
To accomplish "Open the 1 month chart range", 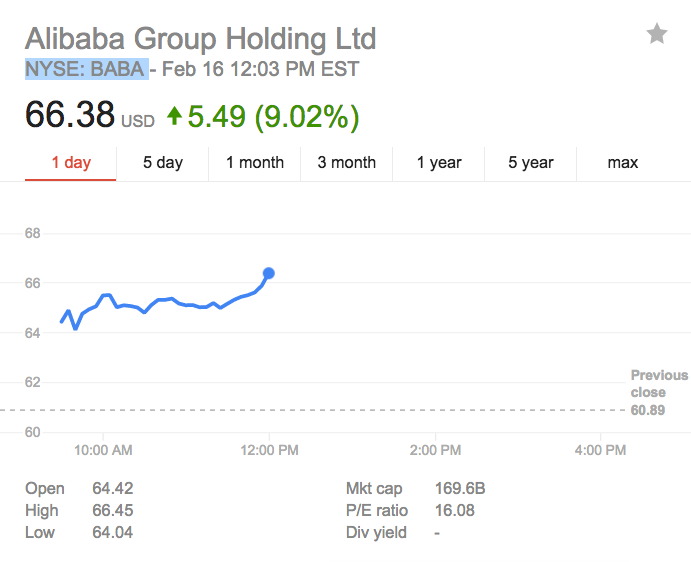I will [255, 163].
